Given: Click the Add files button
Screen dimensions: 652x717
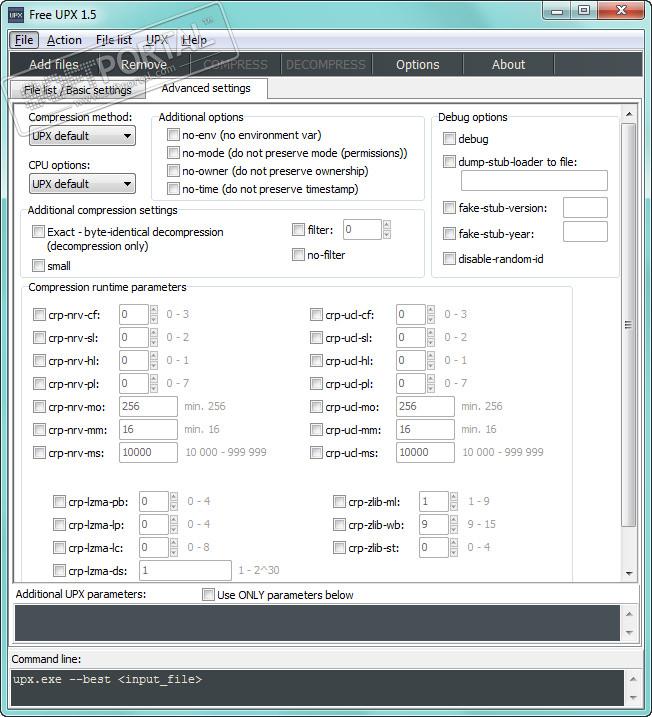Looking at the screenshot, I should click(x=54, y=64).
